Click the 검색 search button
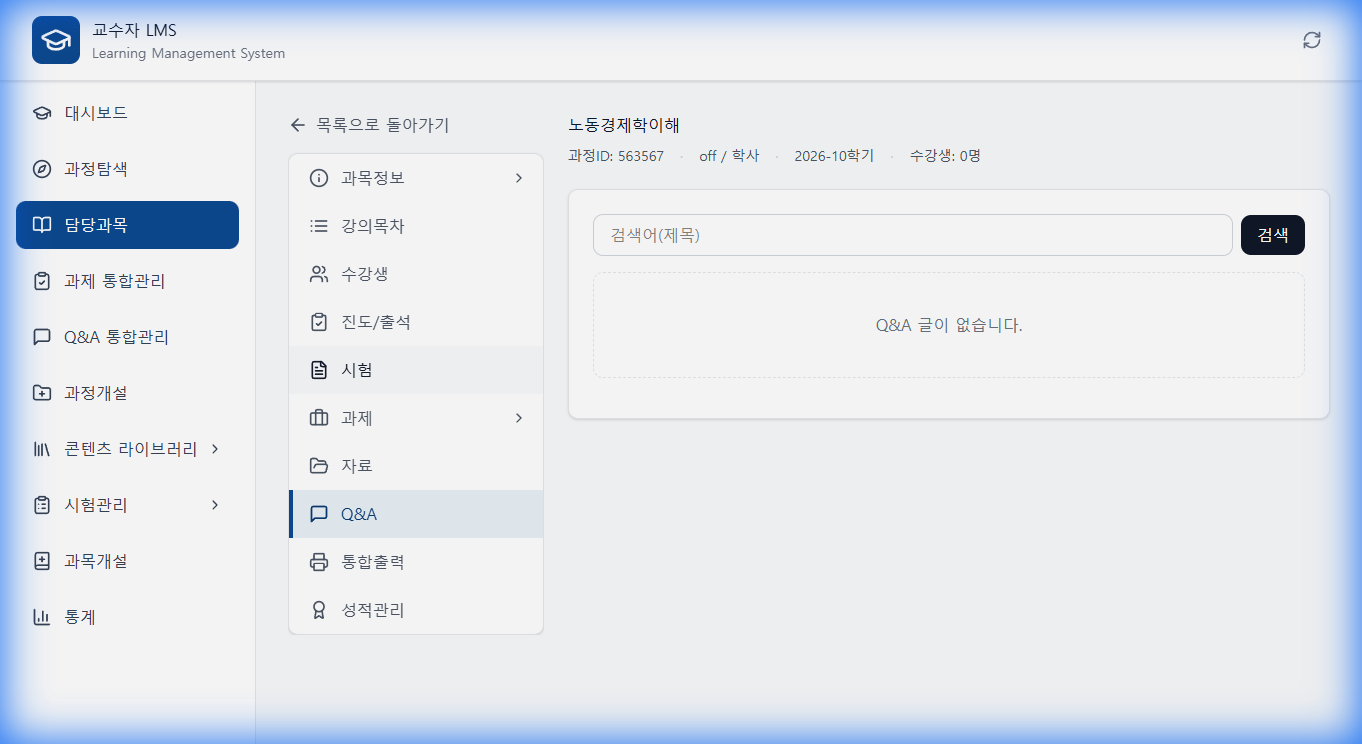The height and width of the screenshot is (744, 1362). [x=1272, y=235]
